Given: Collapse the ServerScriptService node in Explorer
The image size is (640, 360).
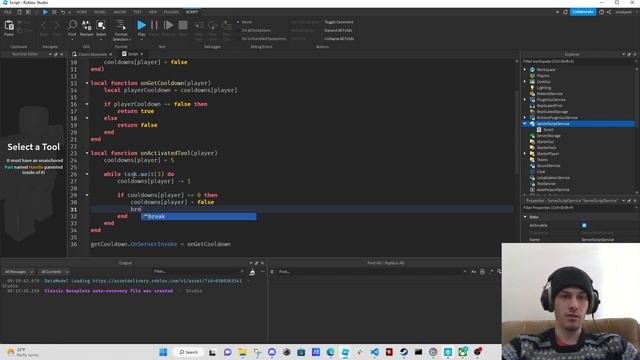Looking at the screenshot, I should click(525, 124).
